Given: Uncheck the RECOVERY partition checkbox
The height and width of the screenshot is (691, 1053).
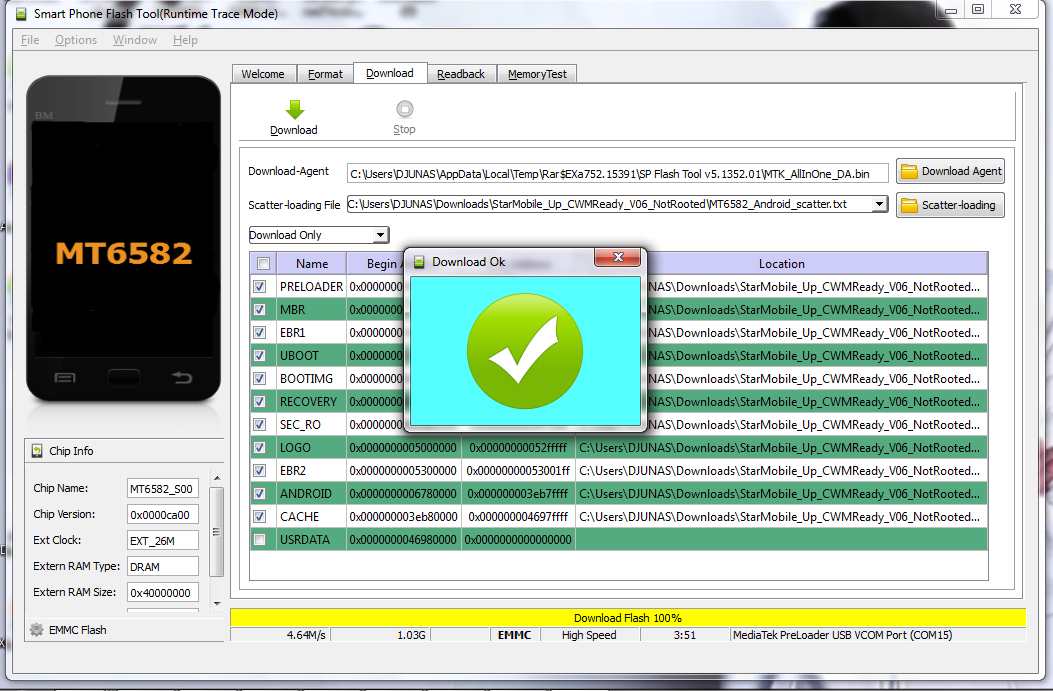Looking at the screenshot, I should click(260, 402).
